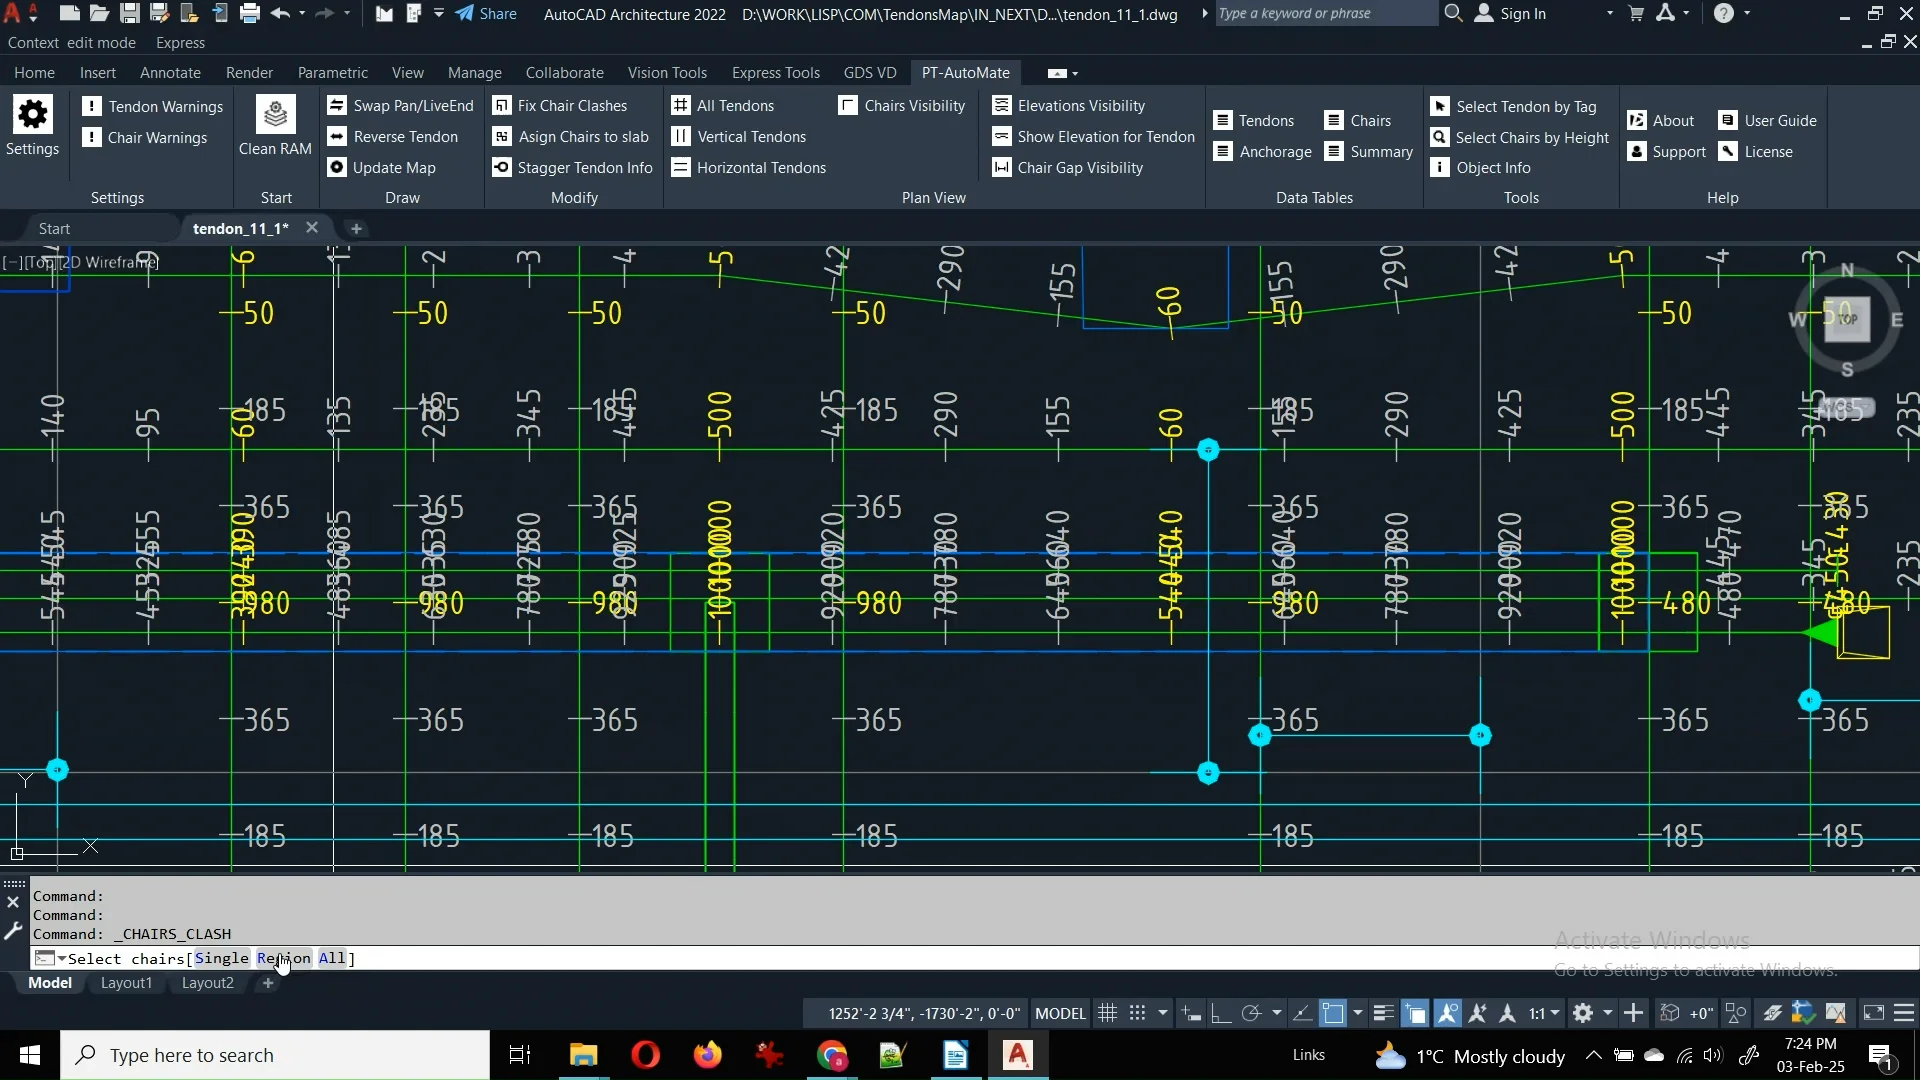Run Select Chairs by Height

tap(1519, 138)
